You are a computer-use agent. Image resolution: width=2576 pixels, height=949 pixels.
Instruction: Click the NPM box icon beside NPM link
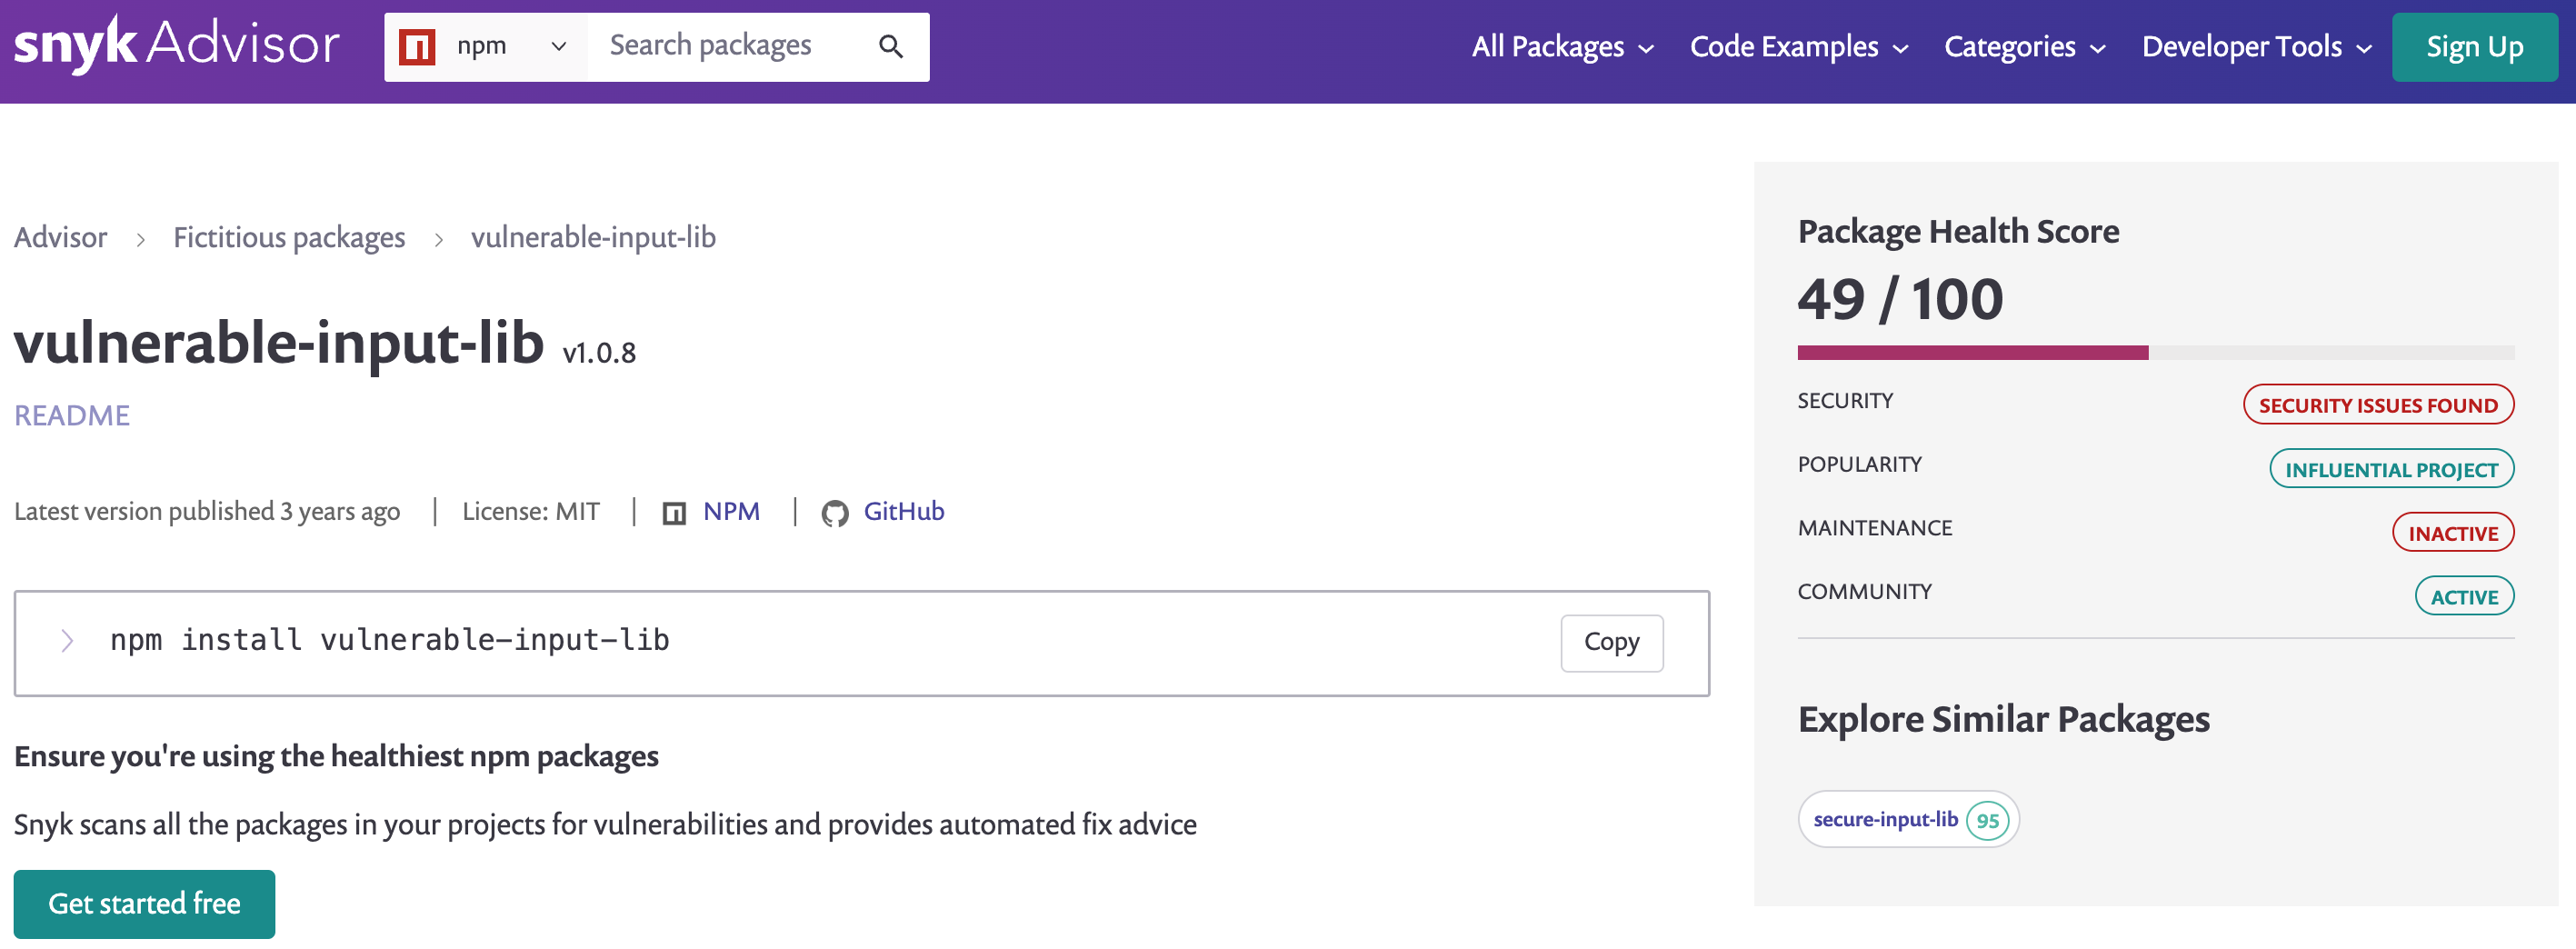click(674, 513)
